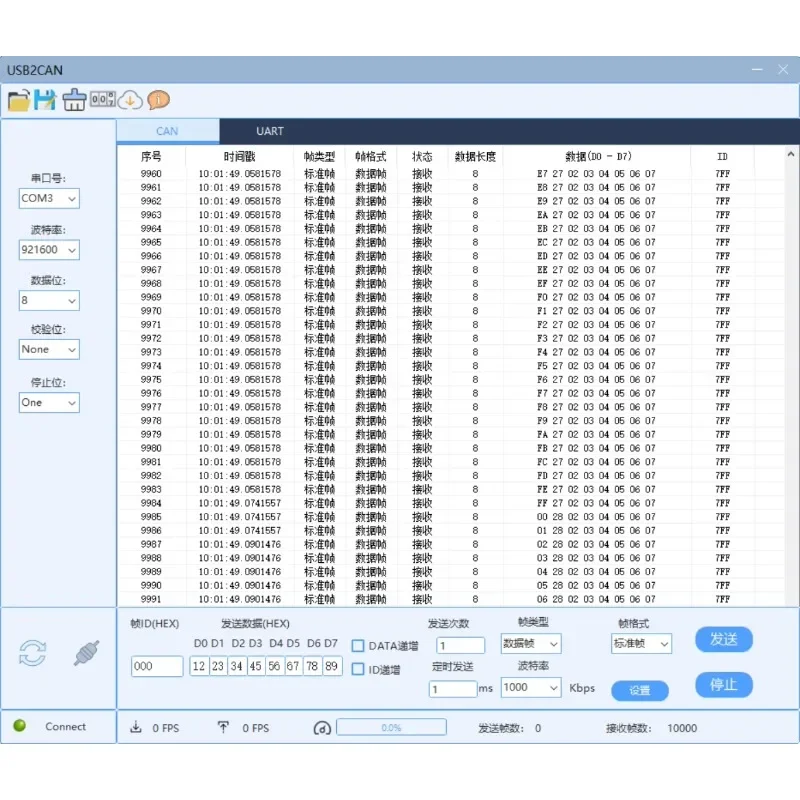This screenshot has width=800, height=800.
Task: Click the refresh ports arrows icon
Action: tap(33, 653)
